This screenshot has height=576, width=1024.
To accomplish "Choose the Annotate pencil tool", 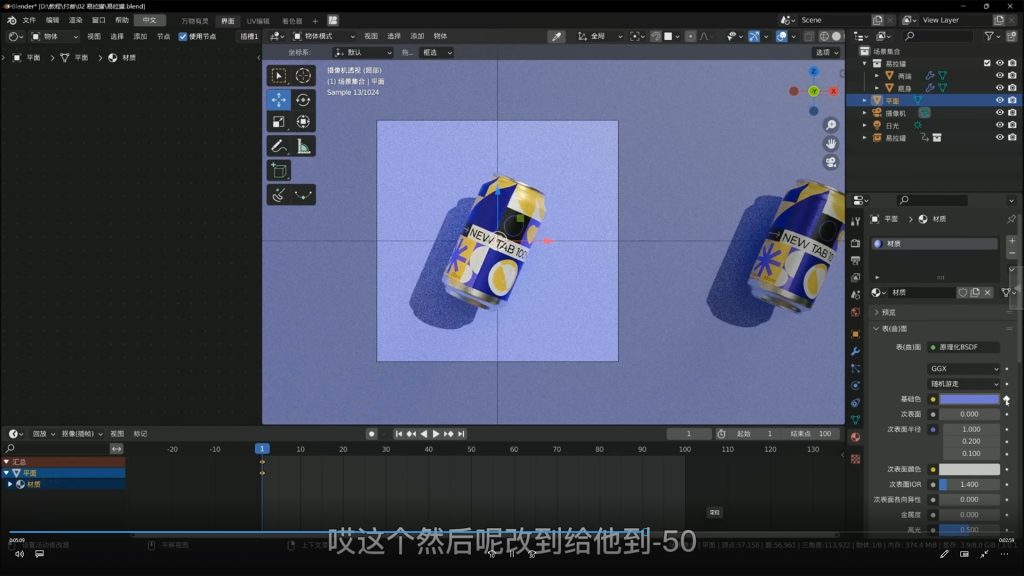I will (x=279, y=146).
